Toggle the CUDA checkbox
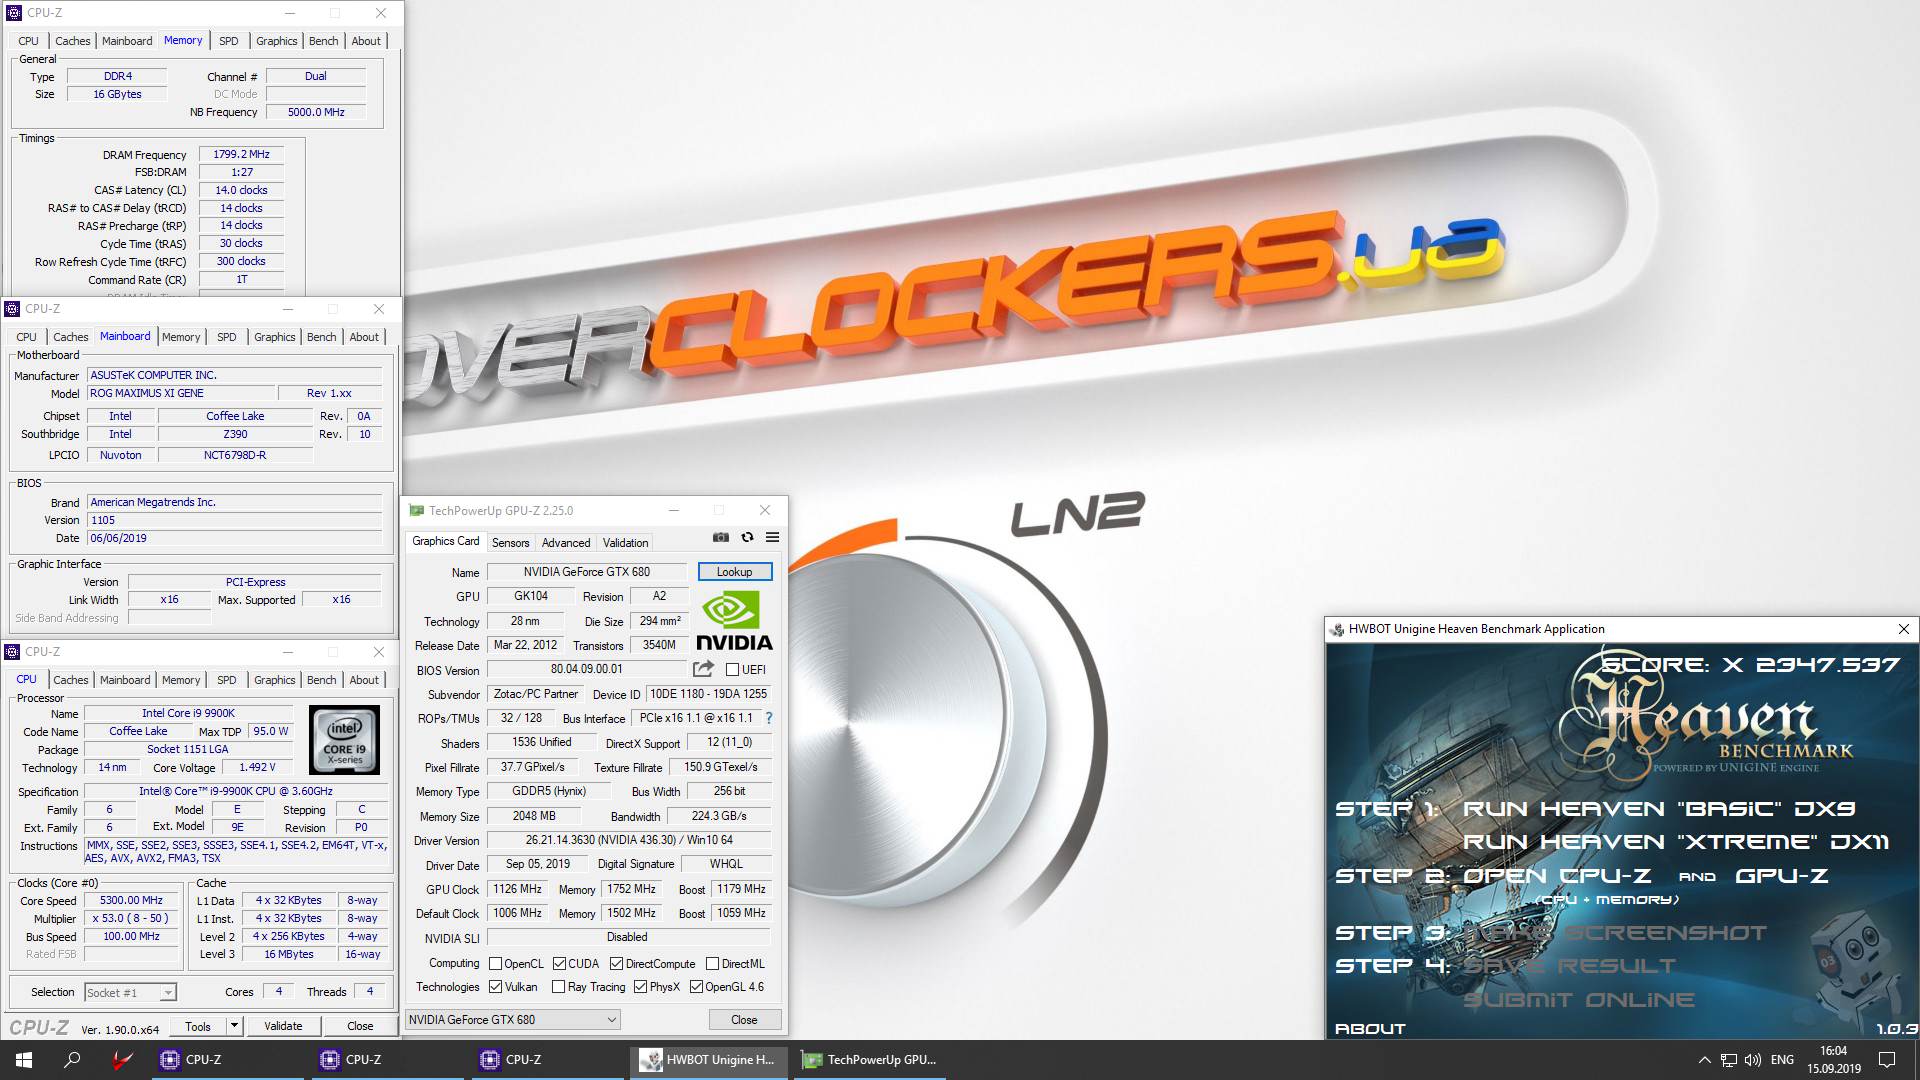 (559, 964)
